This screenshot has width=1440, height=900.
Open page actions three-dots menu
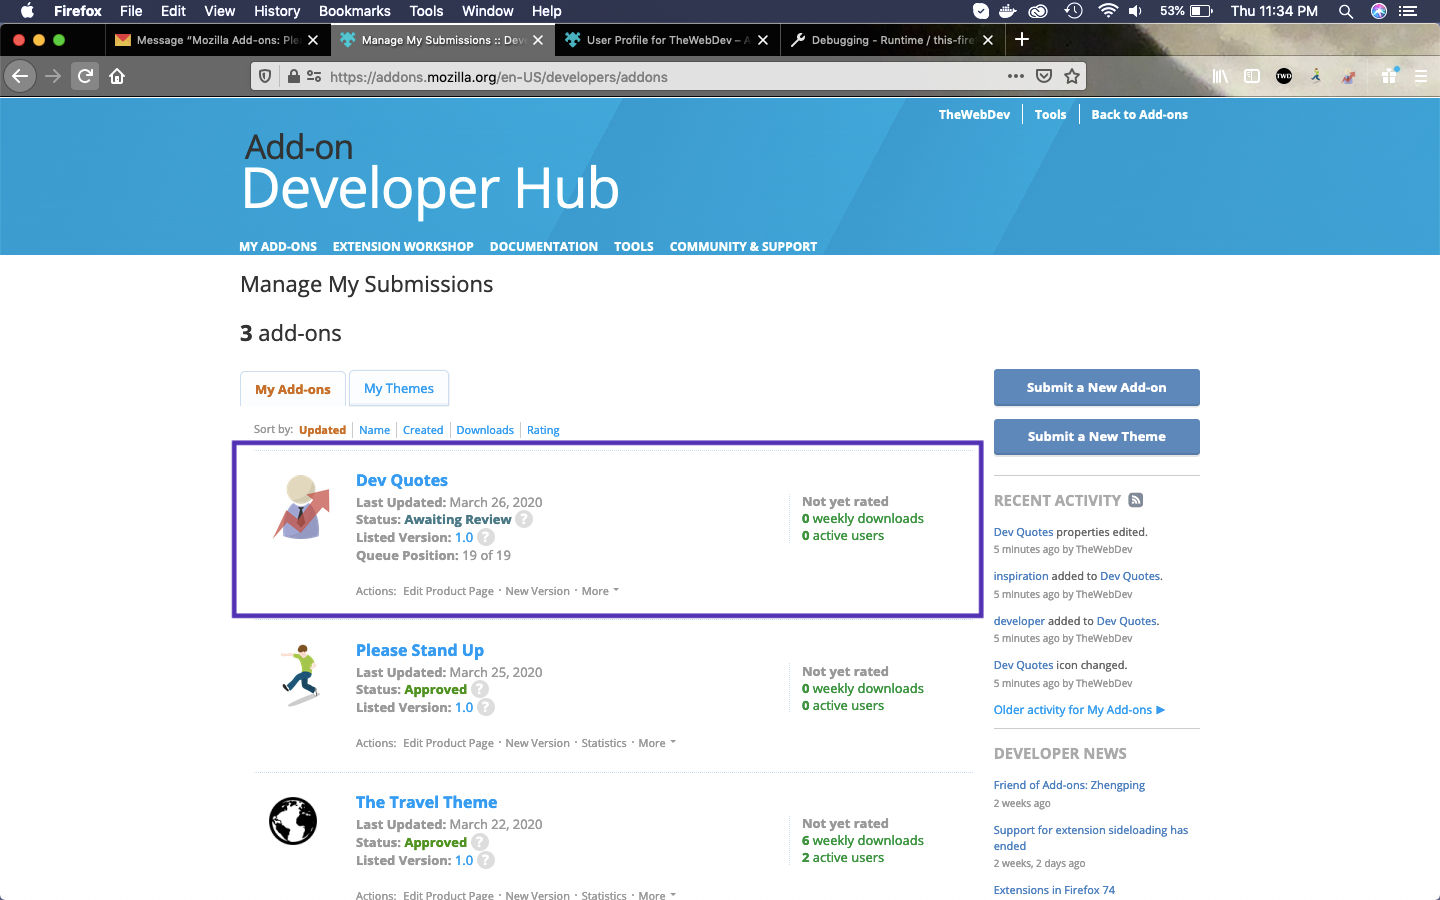1016,76
